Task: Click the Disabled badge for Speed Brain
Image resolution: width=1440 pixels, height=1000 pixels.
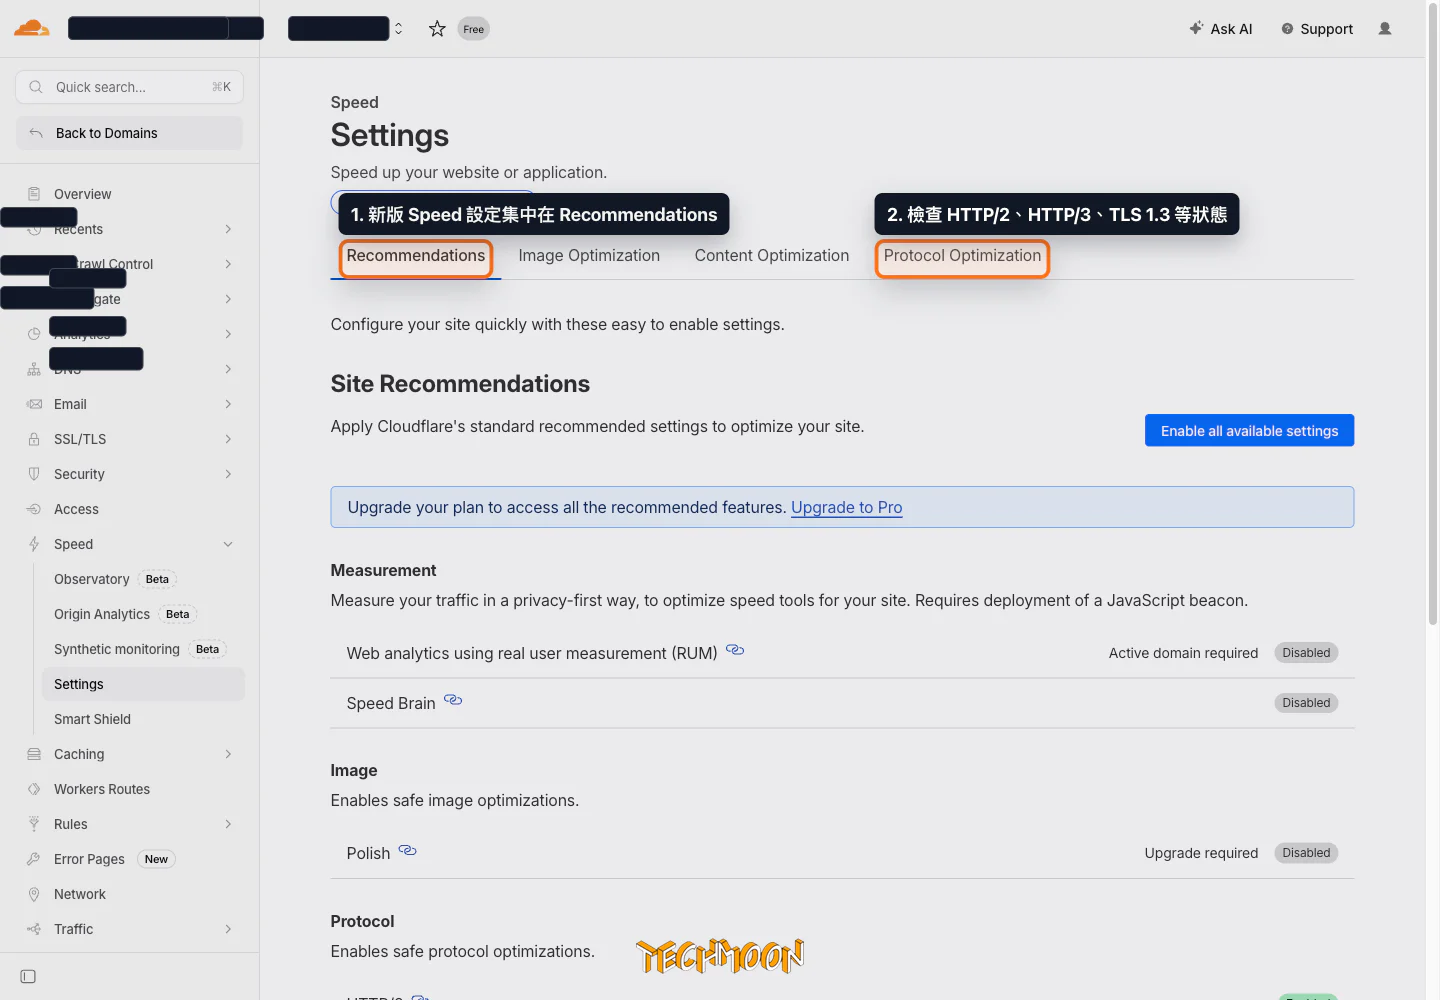Action: [x=1306, y=703]
